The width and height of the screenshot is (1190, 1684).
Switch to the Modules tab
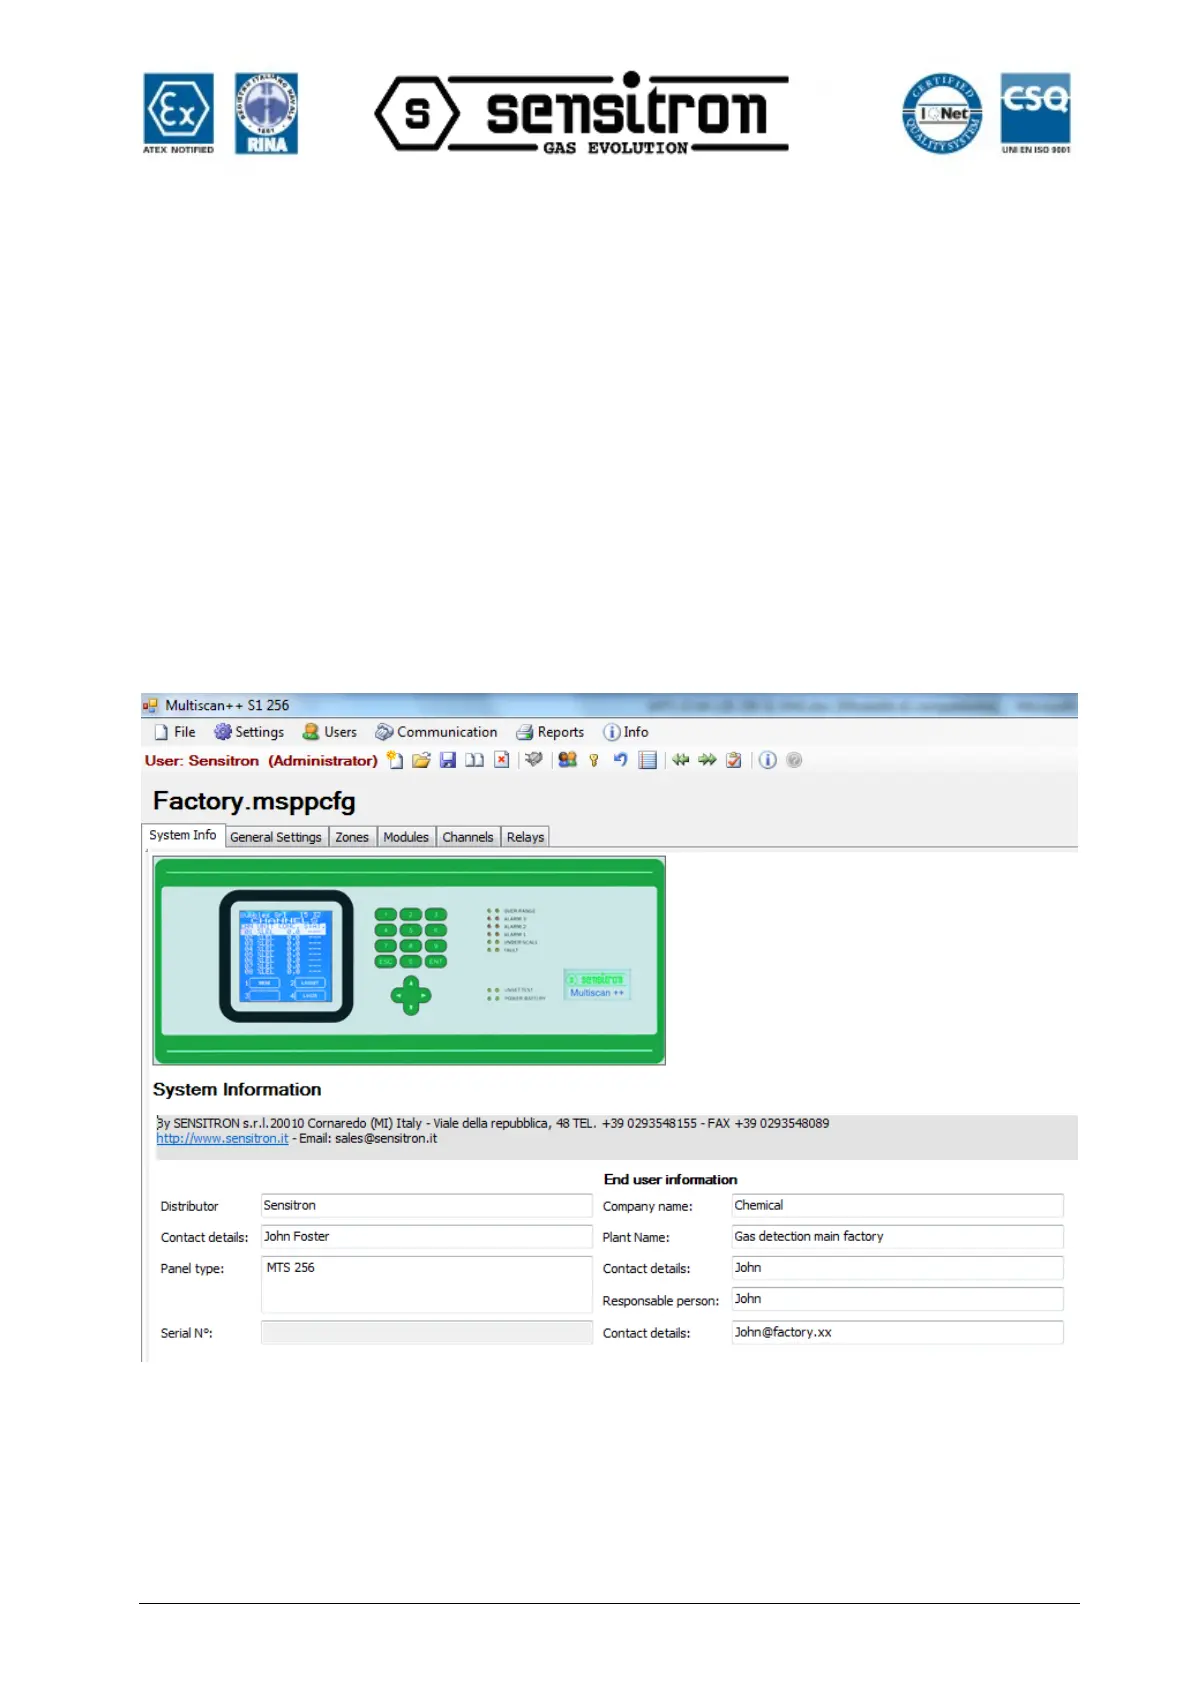[406, 837]
